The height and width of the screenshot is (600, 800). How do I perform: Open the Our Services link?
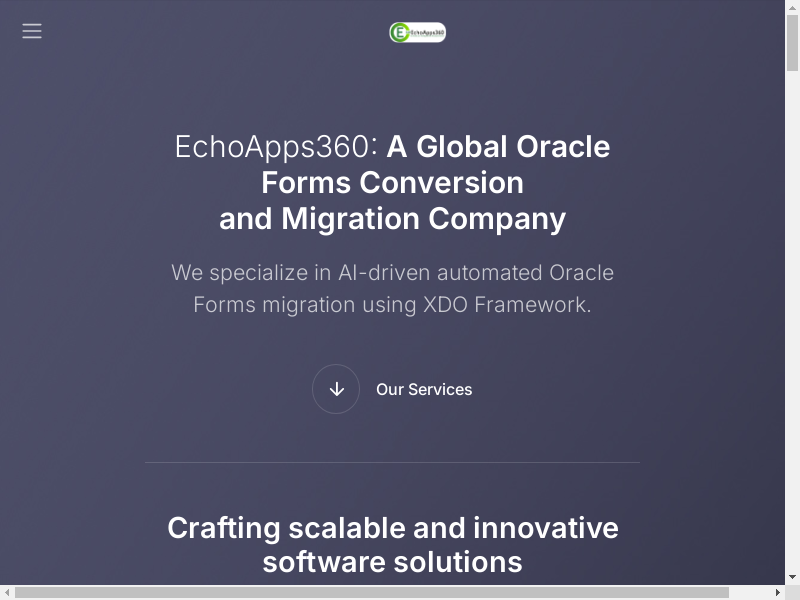click(424, 390)
